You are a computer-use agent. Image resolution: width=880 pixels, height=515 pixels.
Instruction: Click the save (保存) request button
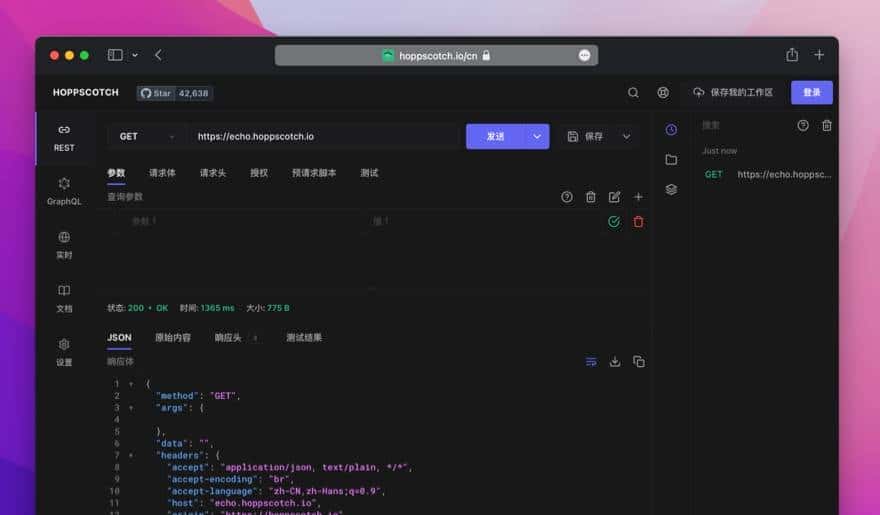point(585,136)
